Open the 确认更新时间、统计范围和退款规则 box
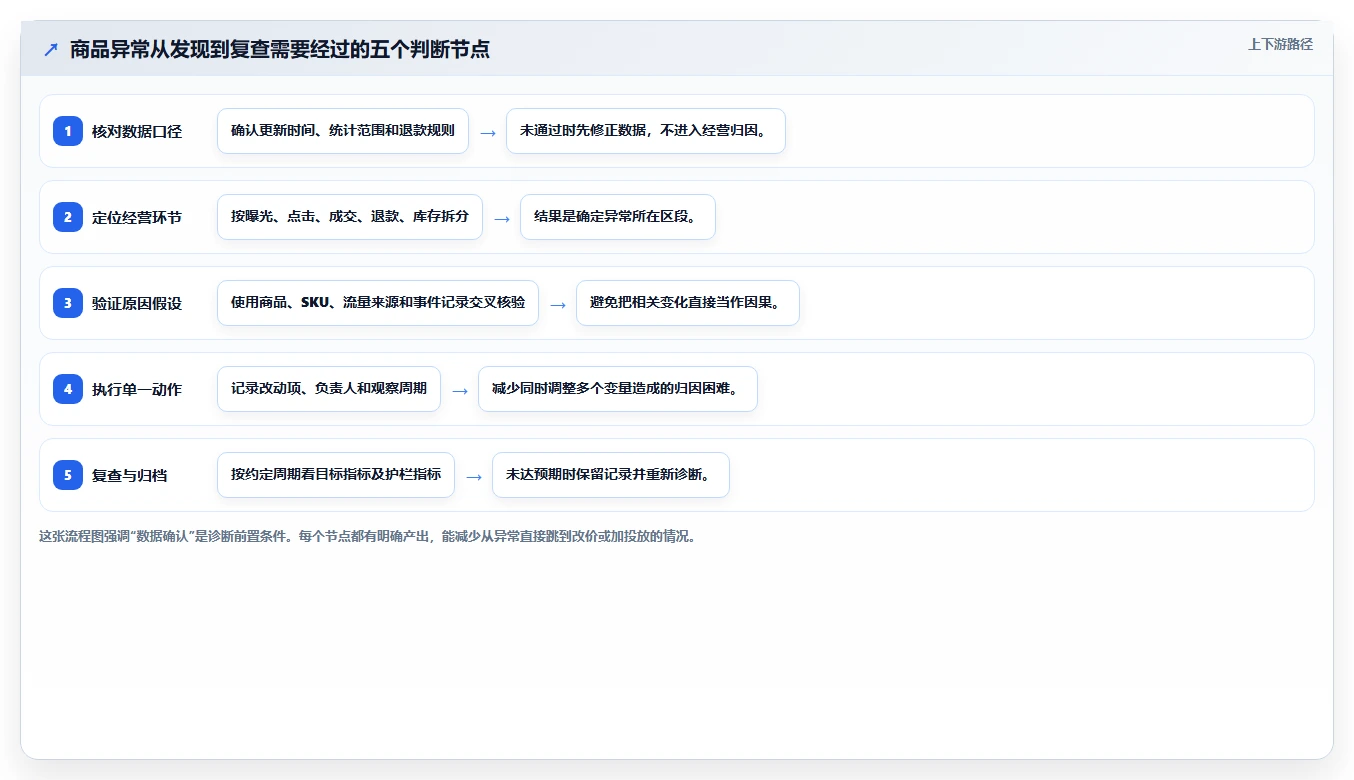The width and height of the screenshot is (1354, 780). [x=343, y=131]
